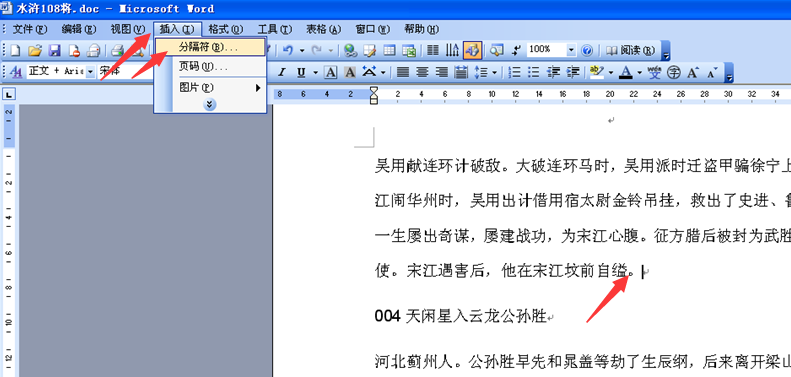Apply character border A icon
The width and height of the screenshot is (791, 377).
[330, 72]
